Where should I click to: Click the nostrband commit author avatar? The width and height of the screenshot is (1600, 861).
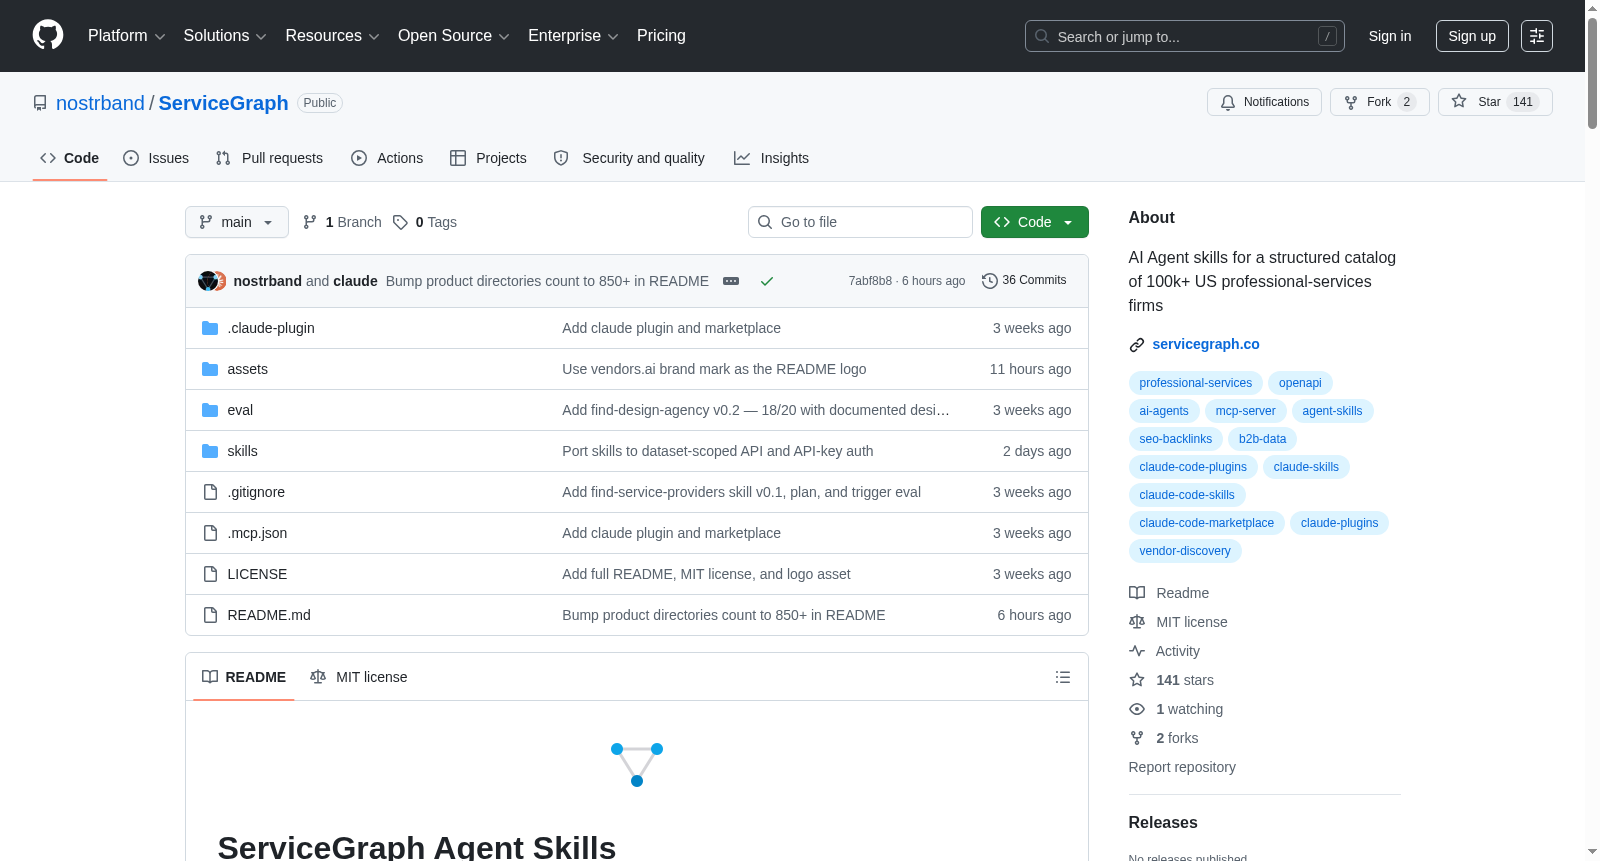pyautogui.click(x=206, y=281)
